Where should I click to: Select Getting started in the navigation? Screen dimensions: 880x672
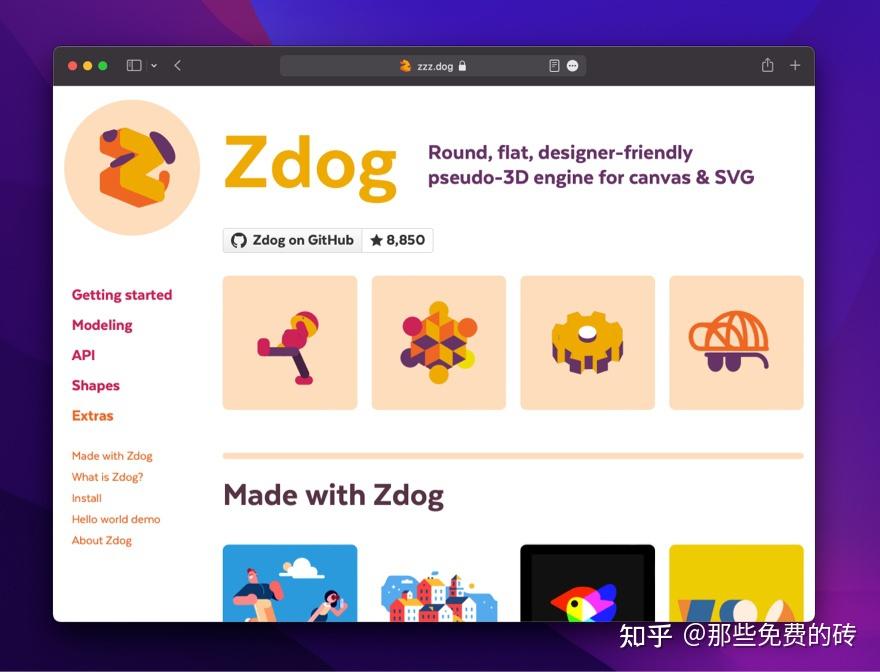[x=122, y=295]
